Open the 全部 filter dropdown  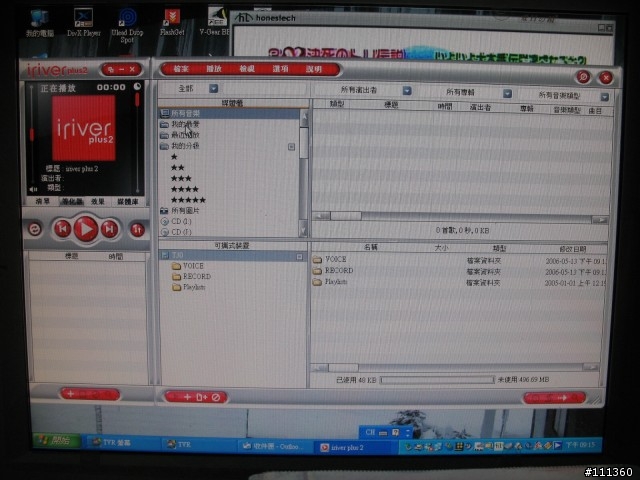tap(213, 89)
